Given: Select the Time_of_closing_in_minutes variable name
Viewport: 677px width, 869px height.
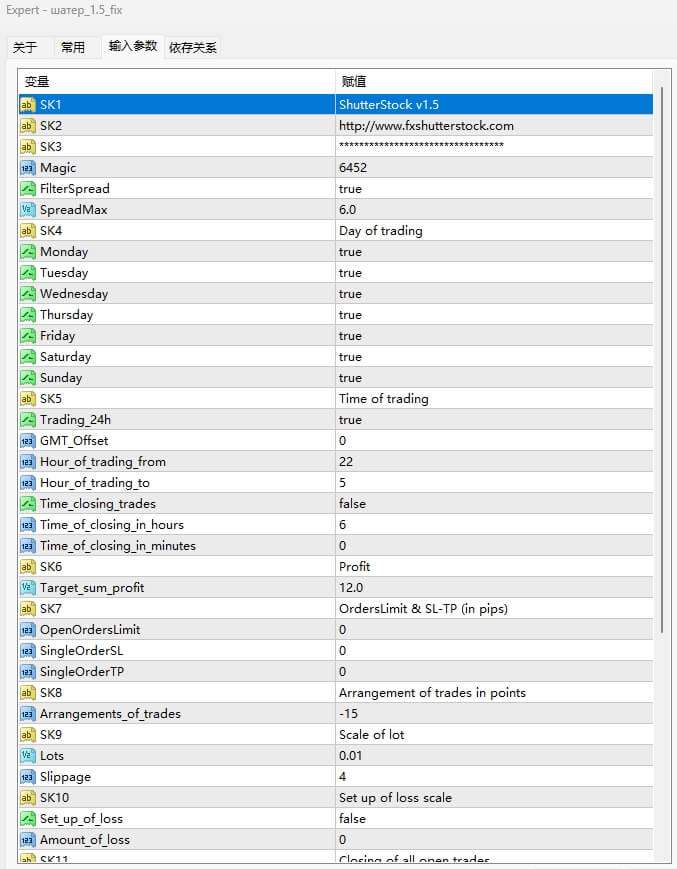Looking at the screenshot, I should point(117,546).
